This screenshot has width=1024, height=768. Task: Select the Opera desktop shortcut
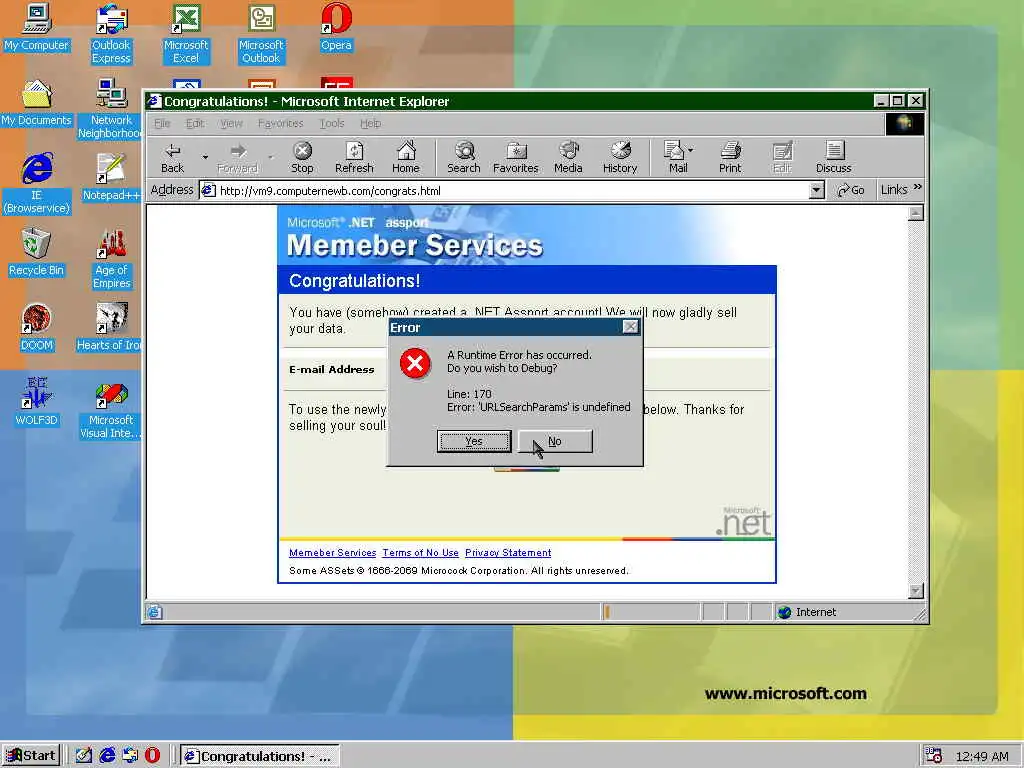tap(336, 27)
